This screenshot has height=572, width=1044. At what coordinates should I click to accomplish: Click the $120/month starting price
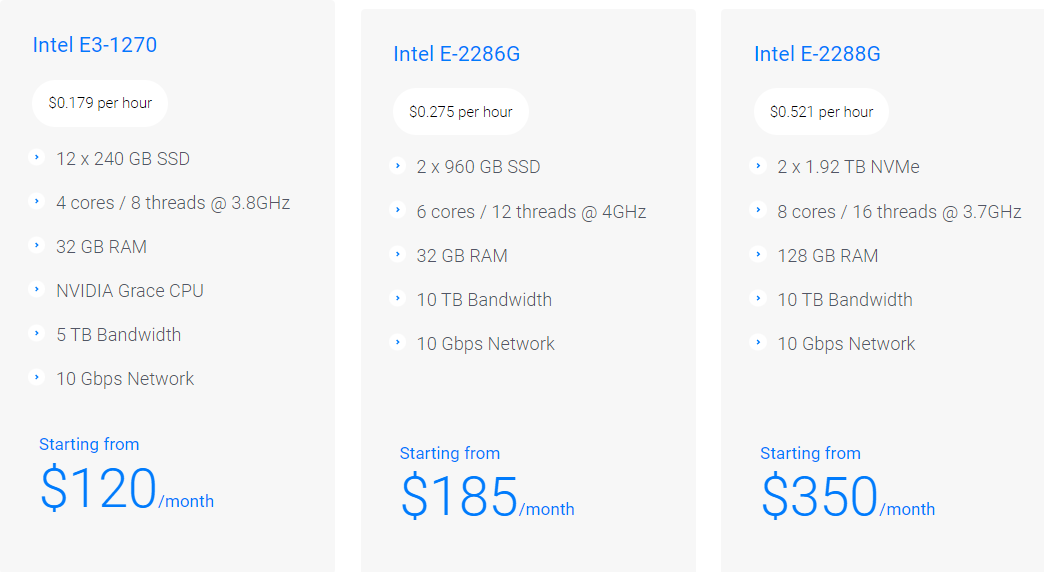[x=126, y=489]
